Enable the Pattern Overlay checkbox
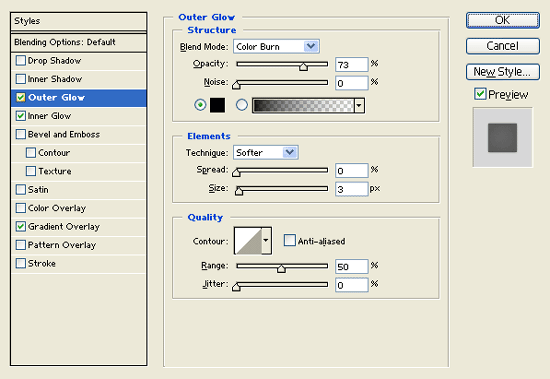Viewport: 550px width, 379px height. pyautogui.click(x=21, y=245)
